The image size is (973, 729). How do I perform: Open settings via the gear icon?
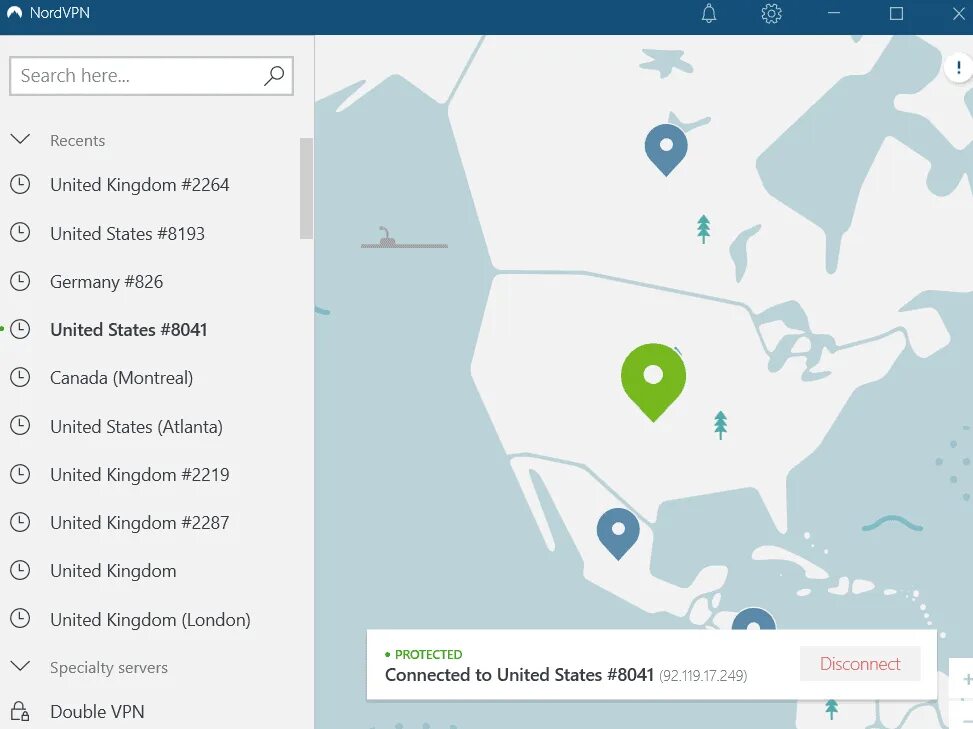click(x=771, y=14)
